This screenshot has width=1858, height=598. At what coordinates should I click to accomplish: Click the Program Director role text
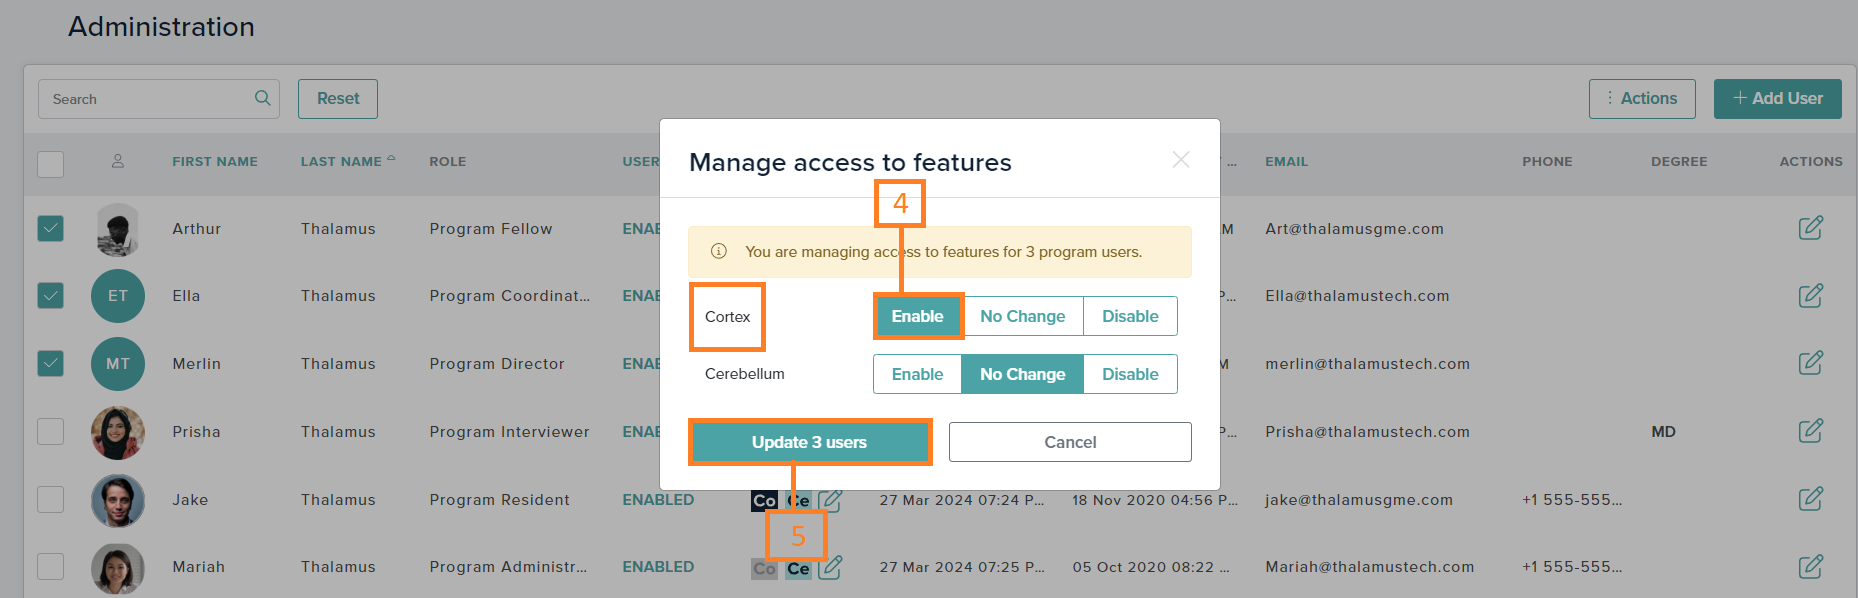(497, 364)
